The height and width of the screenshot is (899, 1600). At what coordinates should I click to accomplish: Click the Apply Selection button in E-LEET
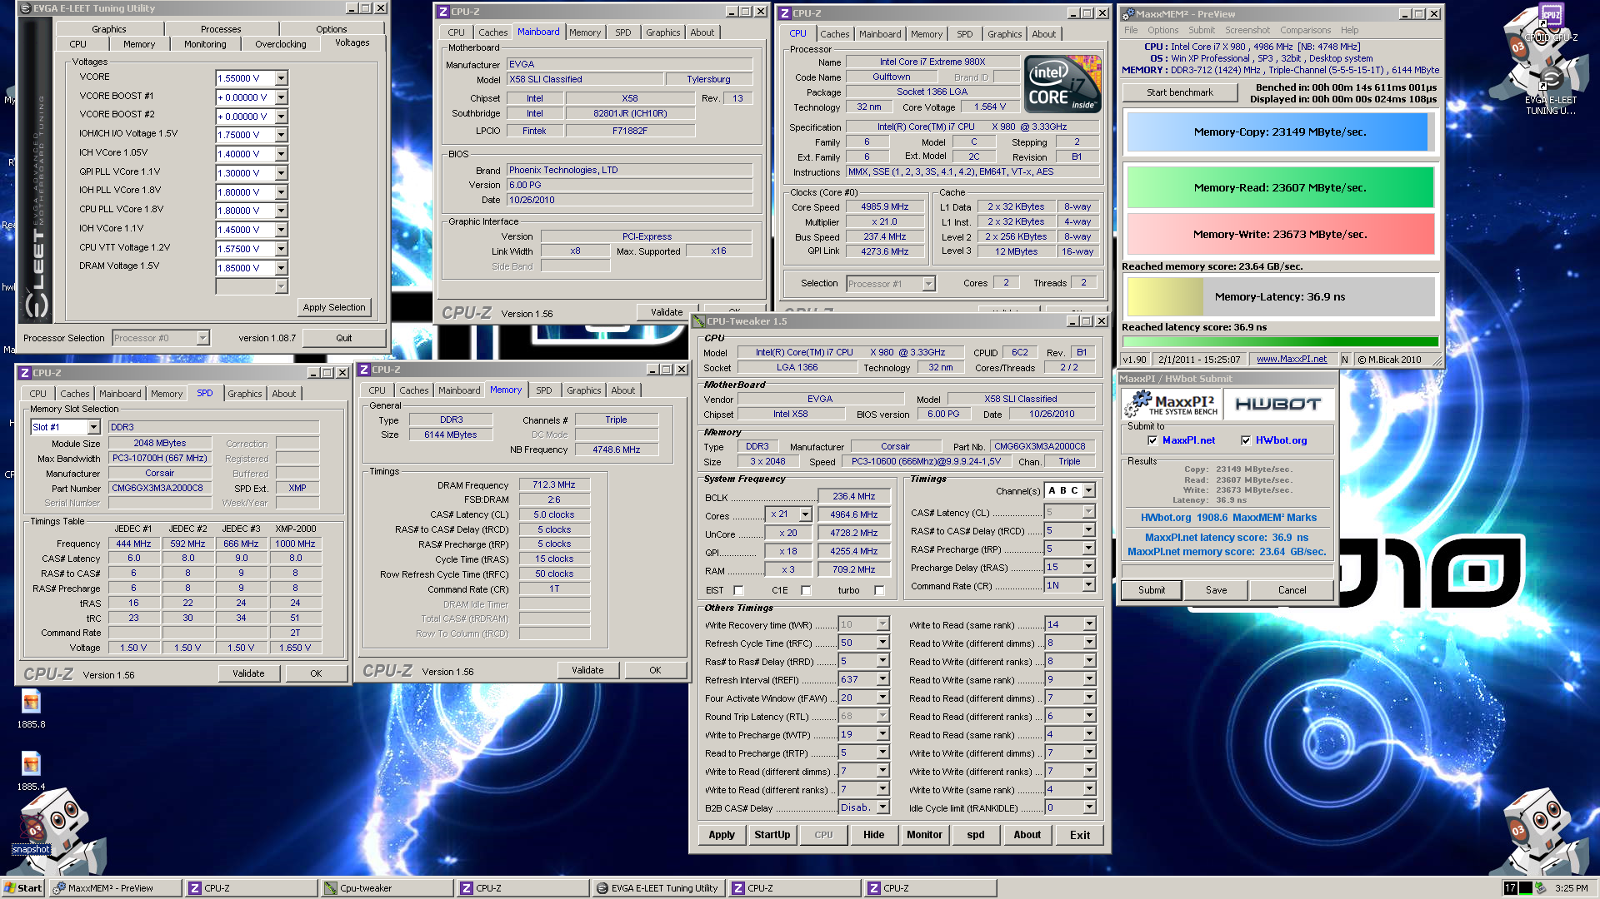coord(334,307)
